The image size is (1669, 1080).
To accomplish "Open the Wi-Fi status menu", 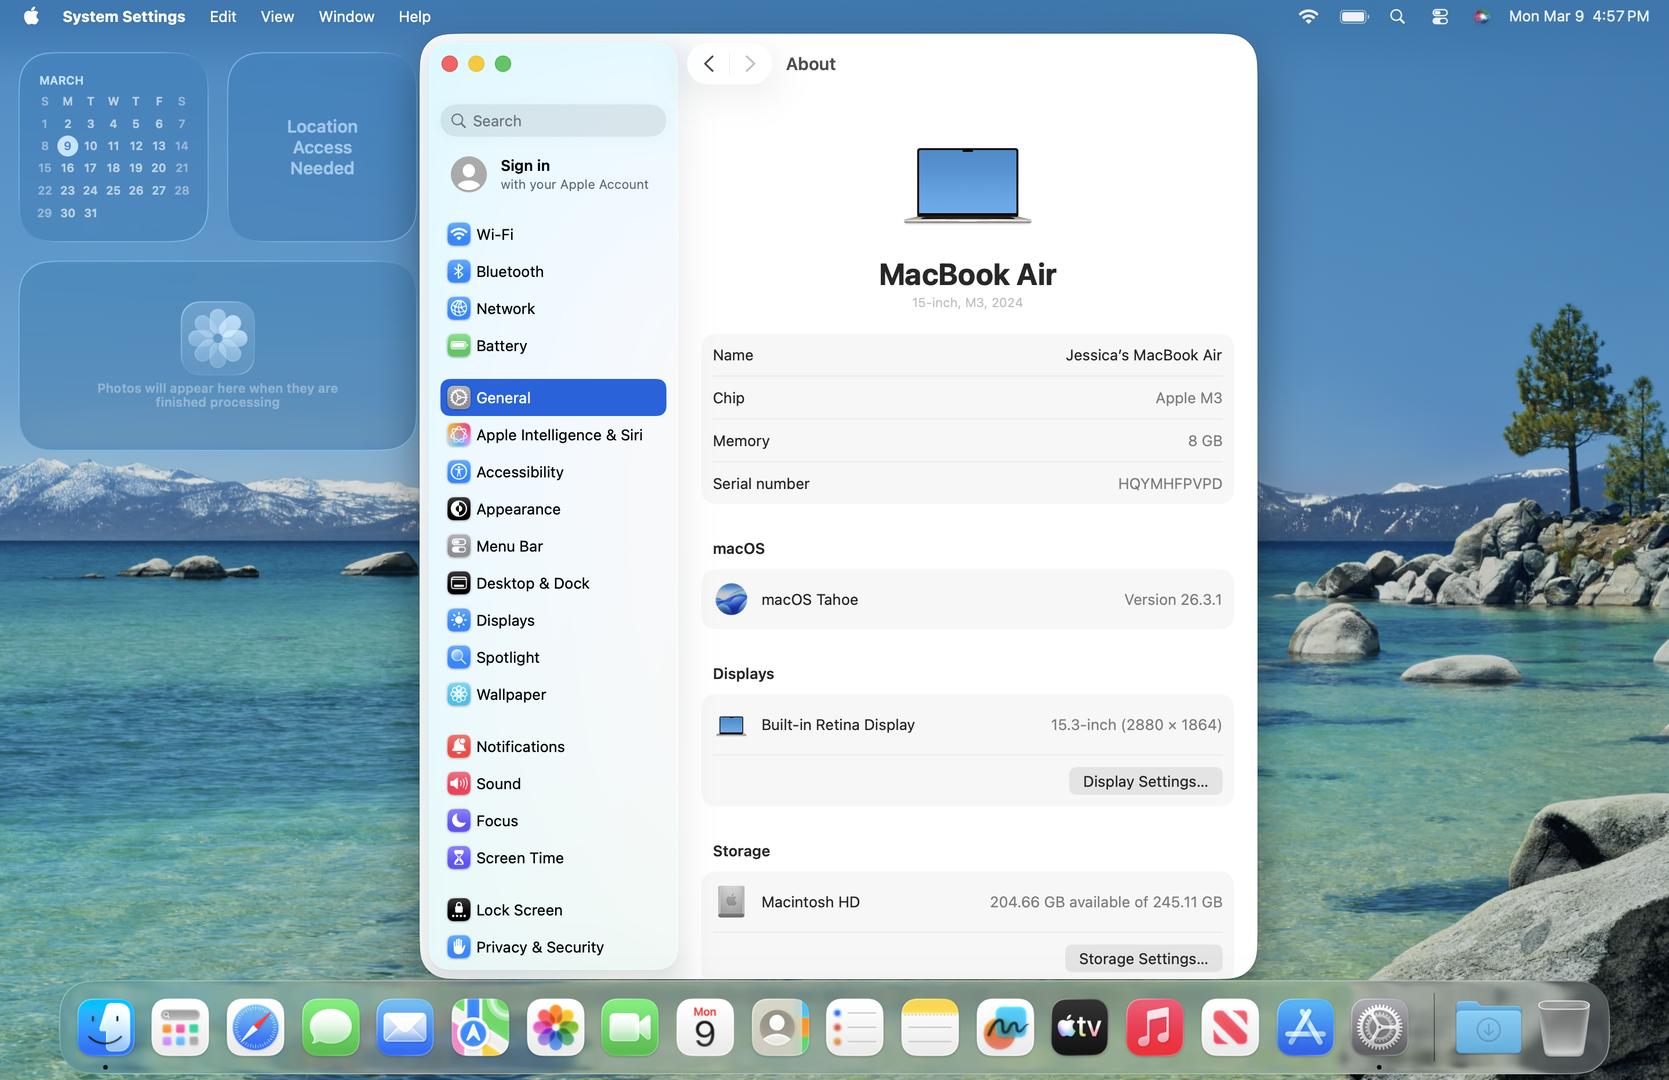I will (x=1307, y=17).
